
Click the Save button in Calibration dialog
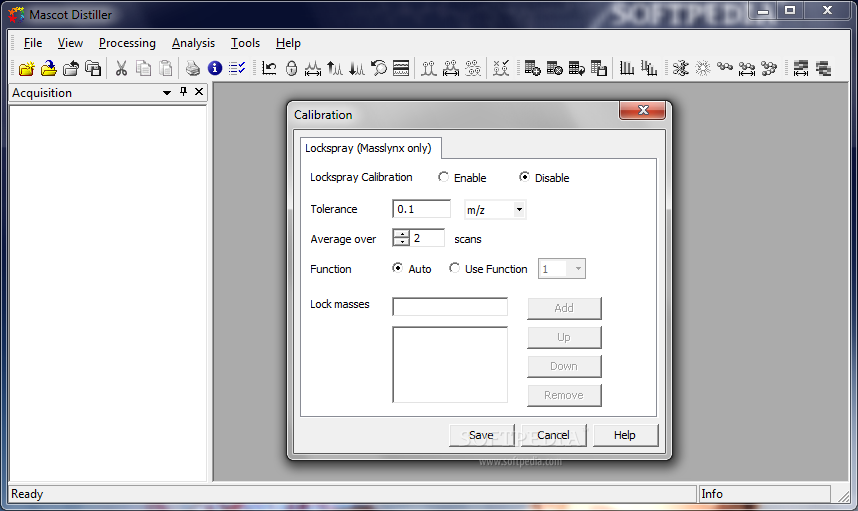482,435
